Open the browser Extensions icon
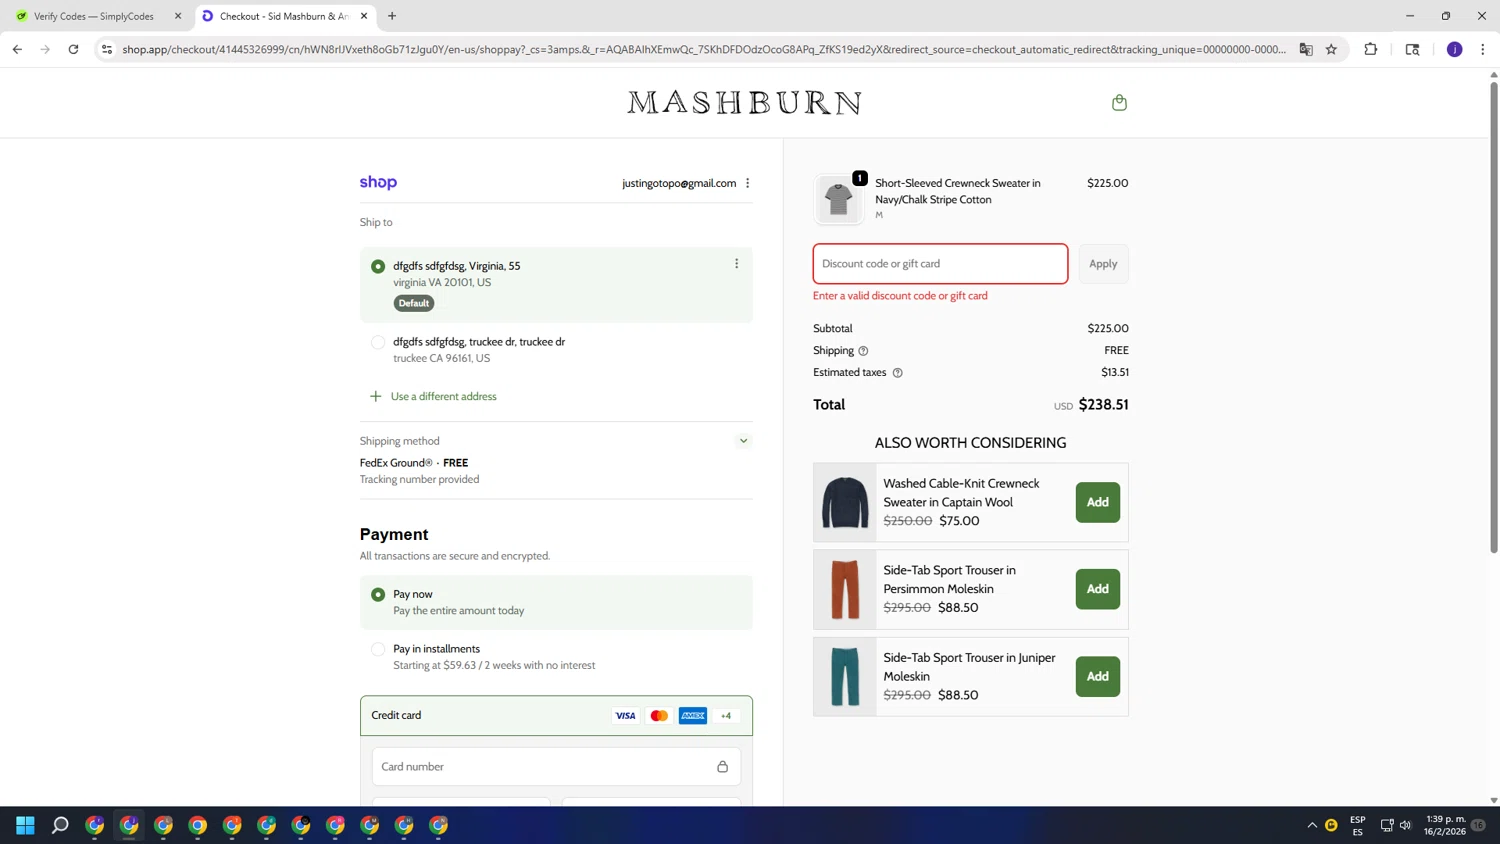This screenshot has width=1500, height=844. pos(1370,49)
